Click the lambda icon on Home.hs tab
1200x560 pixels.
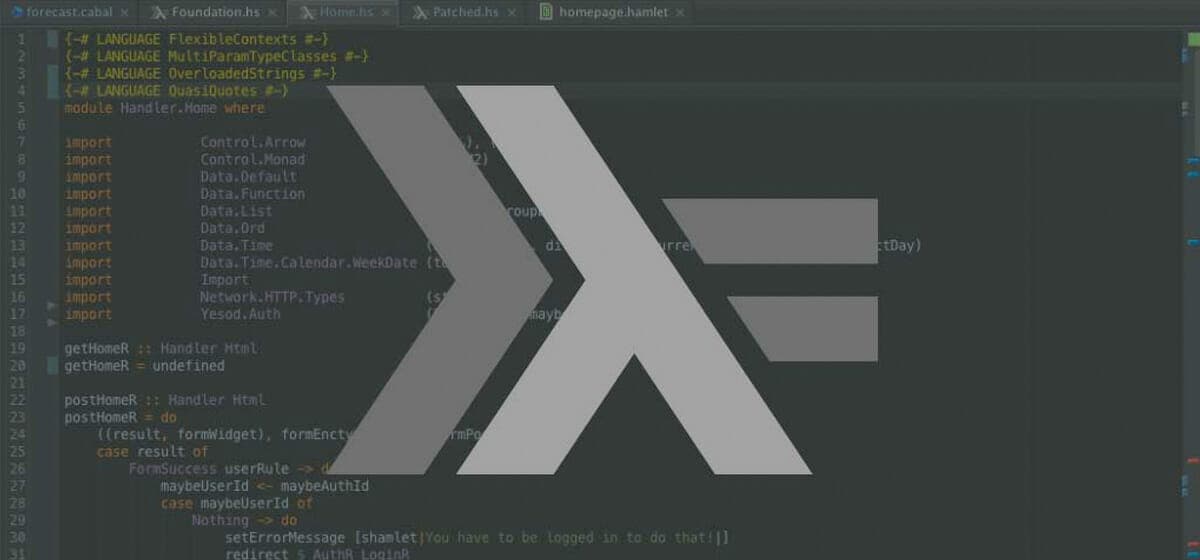308,13
